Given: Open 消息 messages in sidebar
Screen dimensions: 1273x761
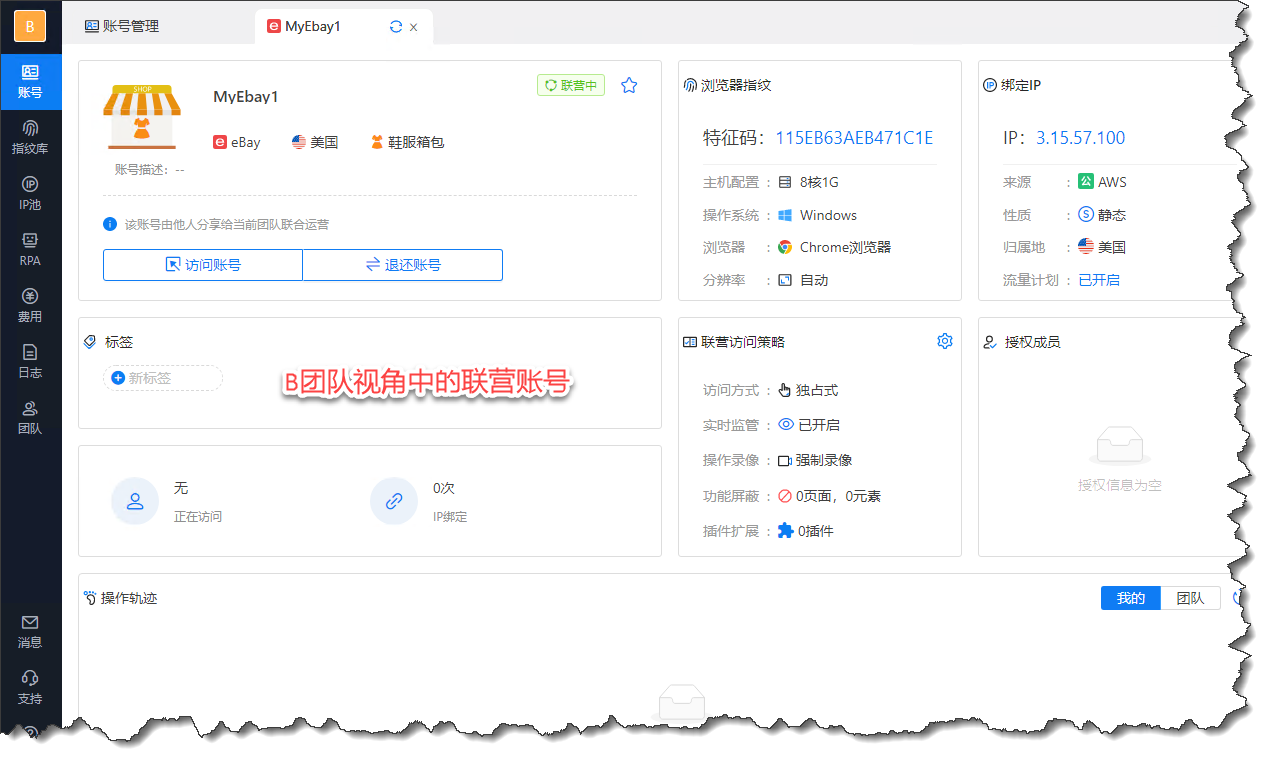Looking at the screenshot, I should (x=30, y=632).
